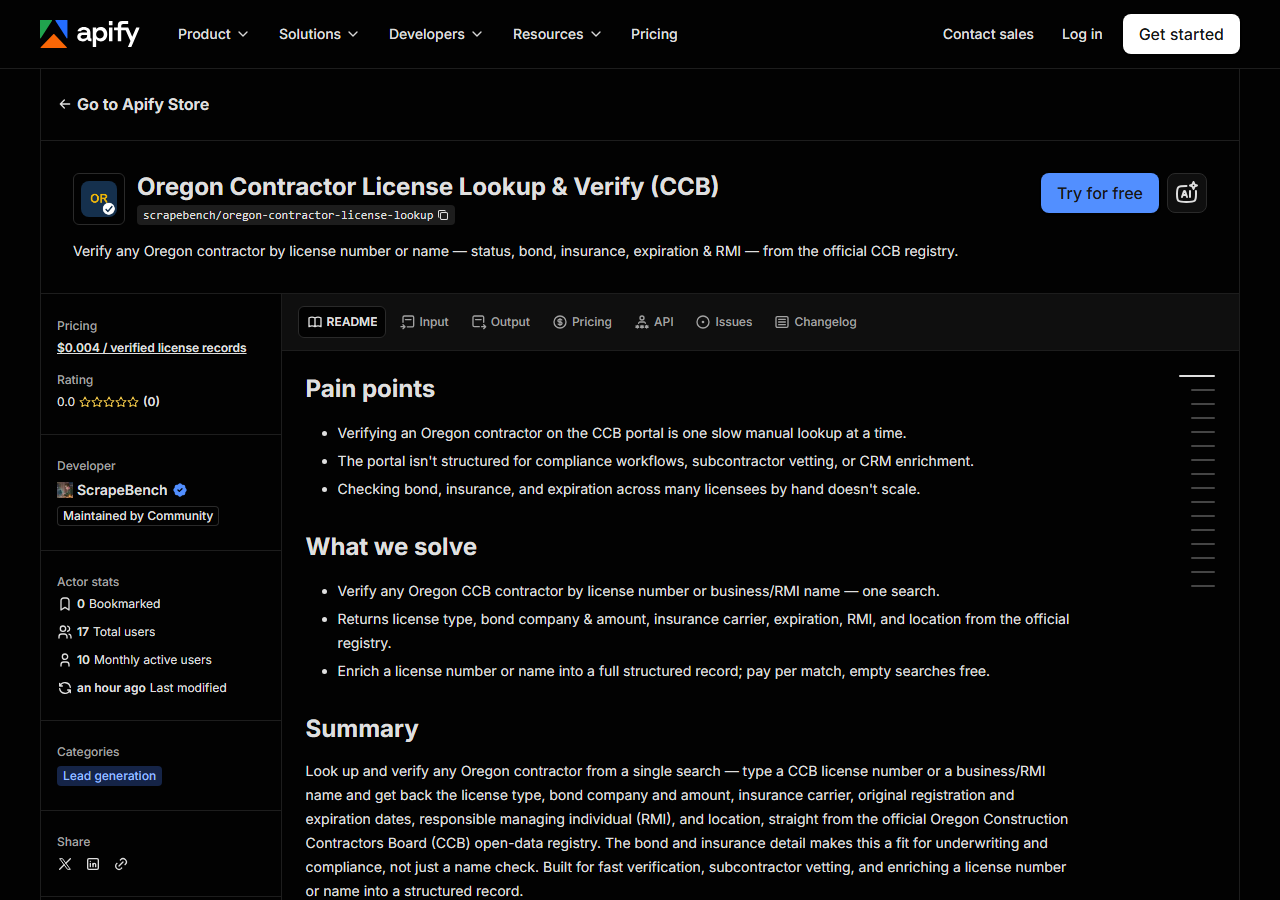Go back to Apify Store
1280x900 pixels.
(134, 104)
